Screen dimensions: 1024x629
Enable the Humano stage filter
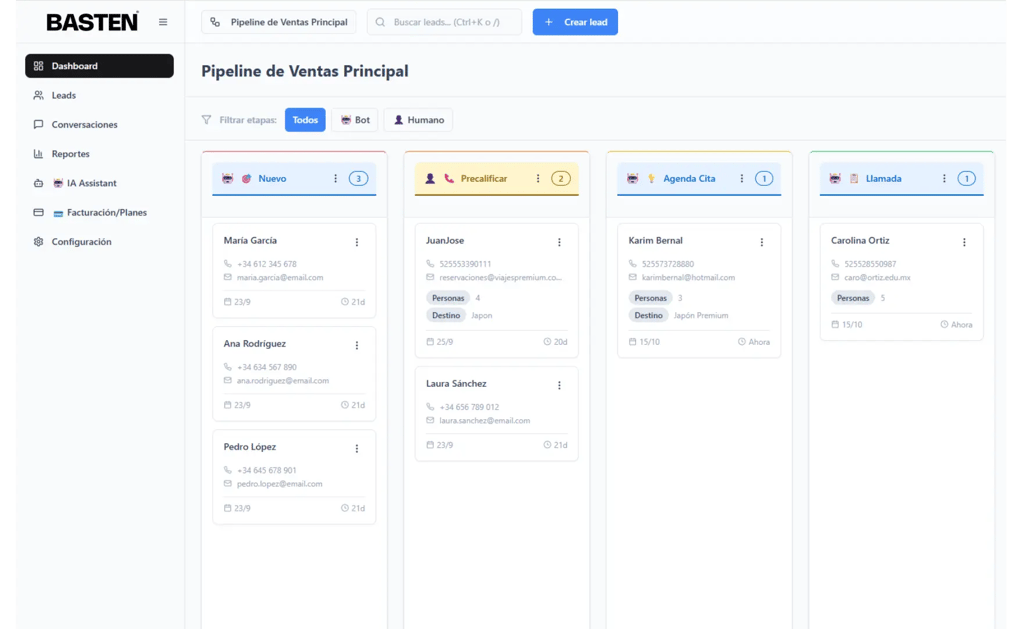[x=418, y=119]
